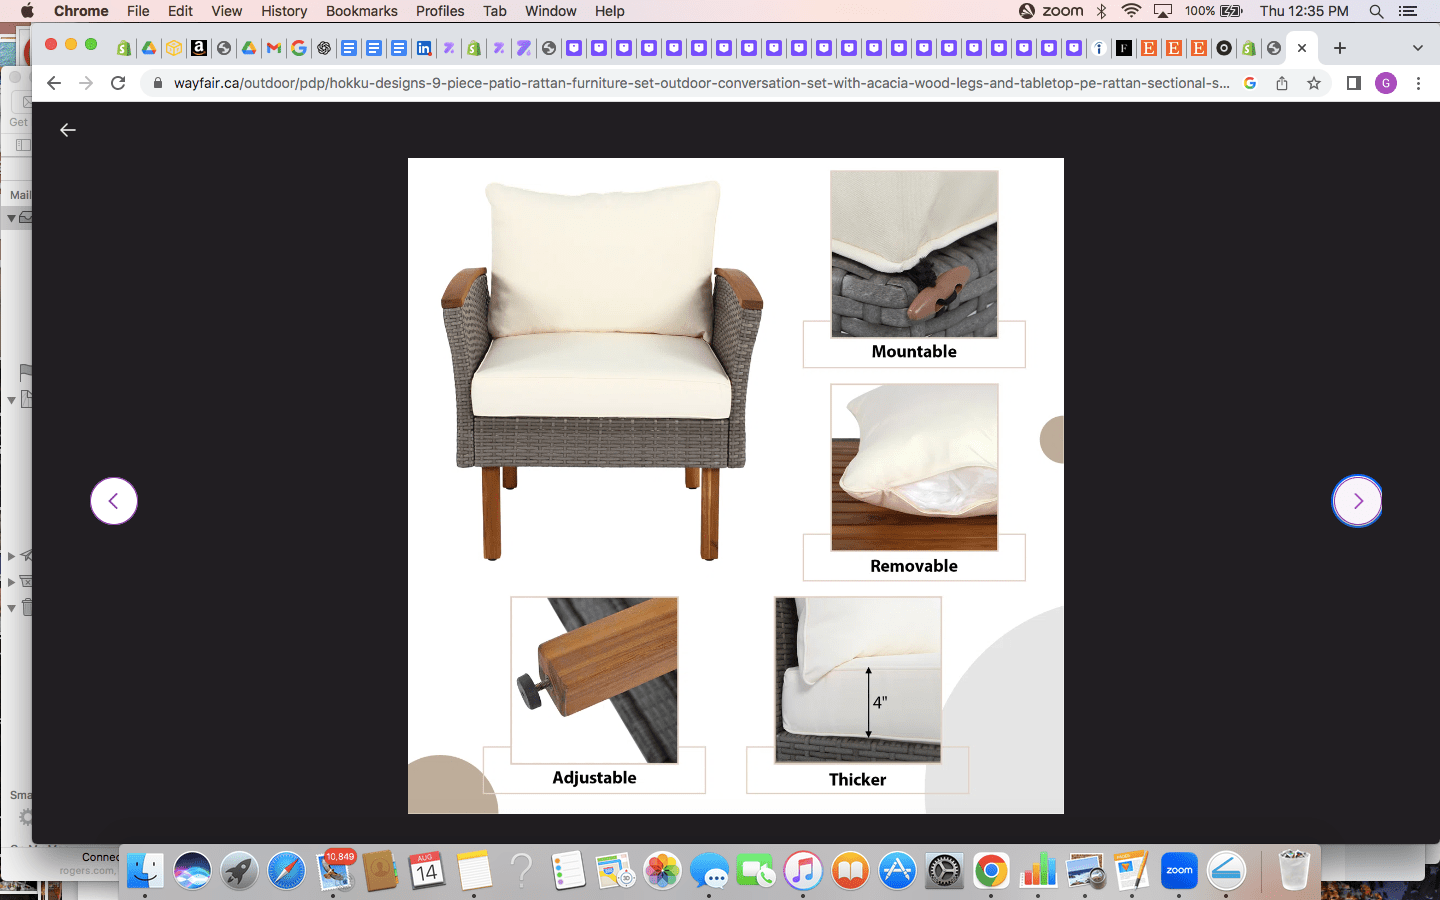
Task: Bookmark this page with the star icon
Action: 1314,83
